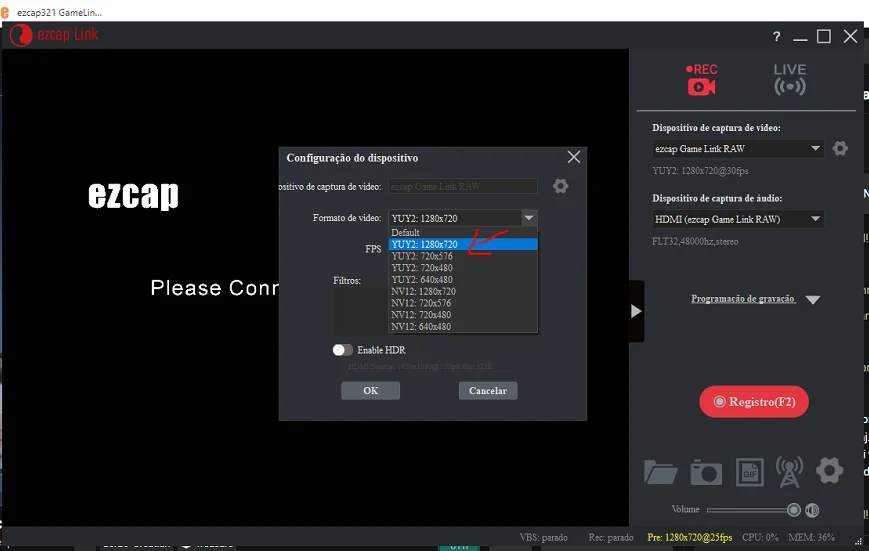The width and height of the screenshot is (869, 551).
Task: Expand audio capture device dropdown
Action: pyautogui.click(x=815, y=219)
